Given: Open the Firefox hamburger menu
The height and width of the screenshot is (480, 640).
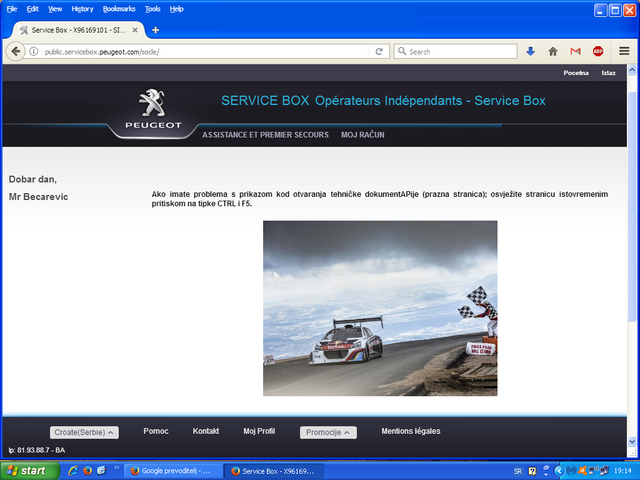Looking at the screenshot, I should (x=624, y=51).
